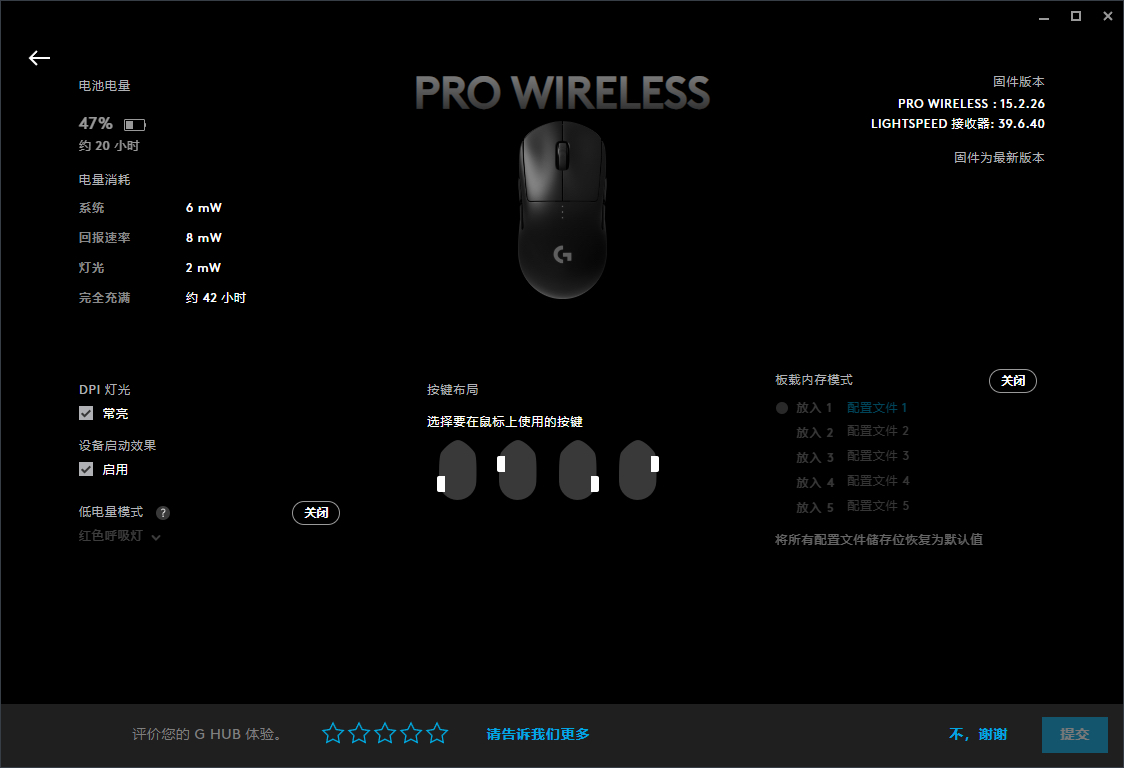Click the battery level icon next to 47%
This screenshot has height=768, width=1124.
coord(135,125)
